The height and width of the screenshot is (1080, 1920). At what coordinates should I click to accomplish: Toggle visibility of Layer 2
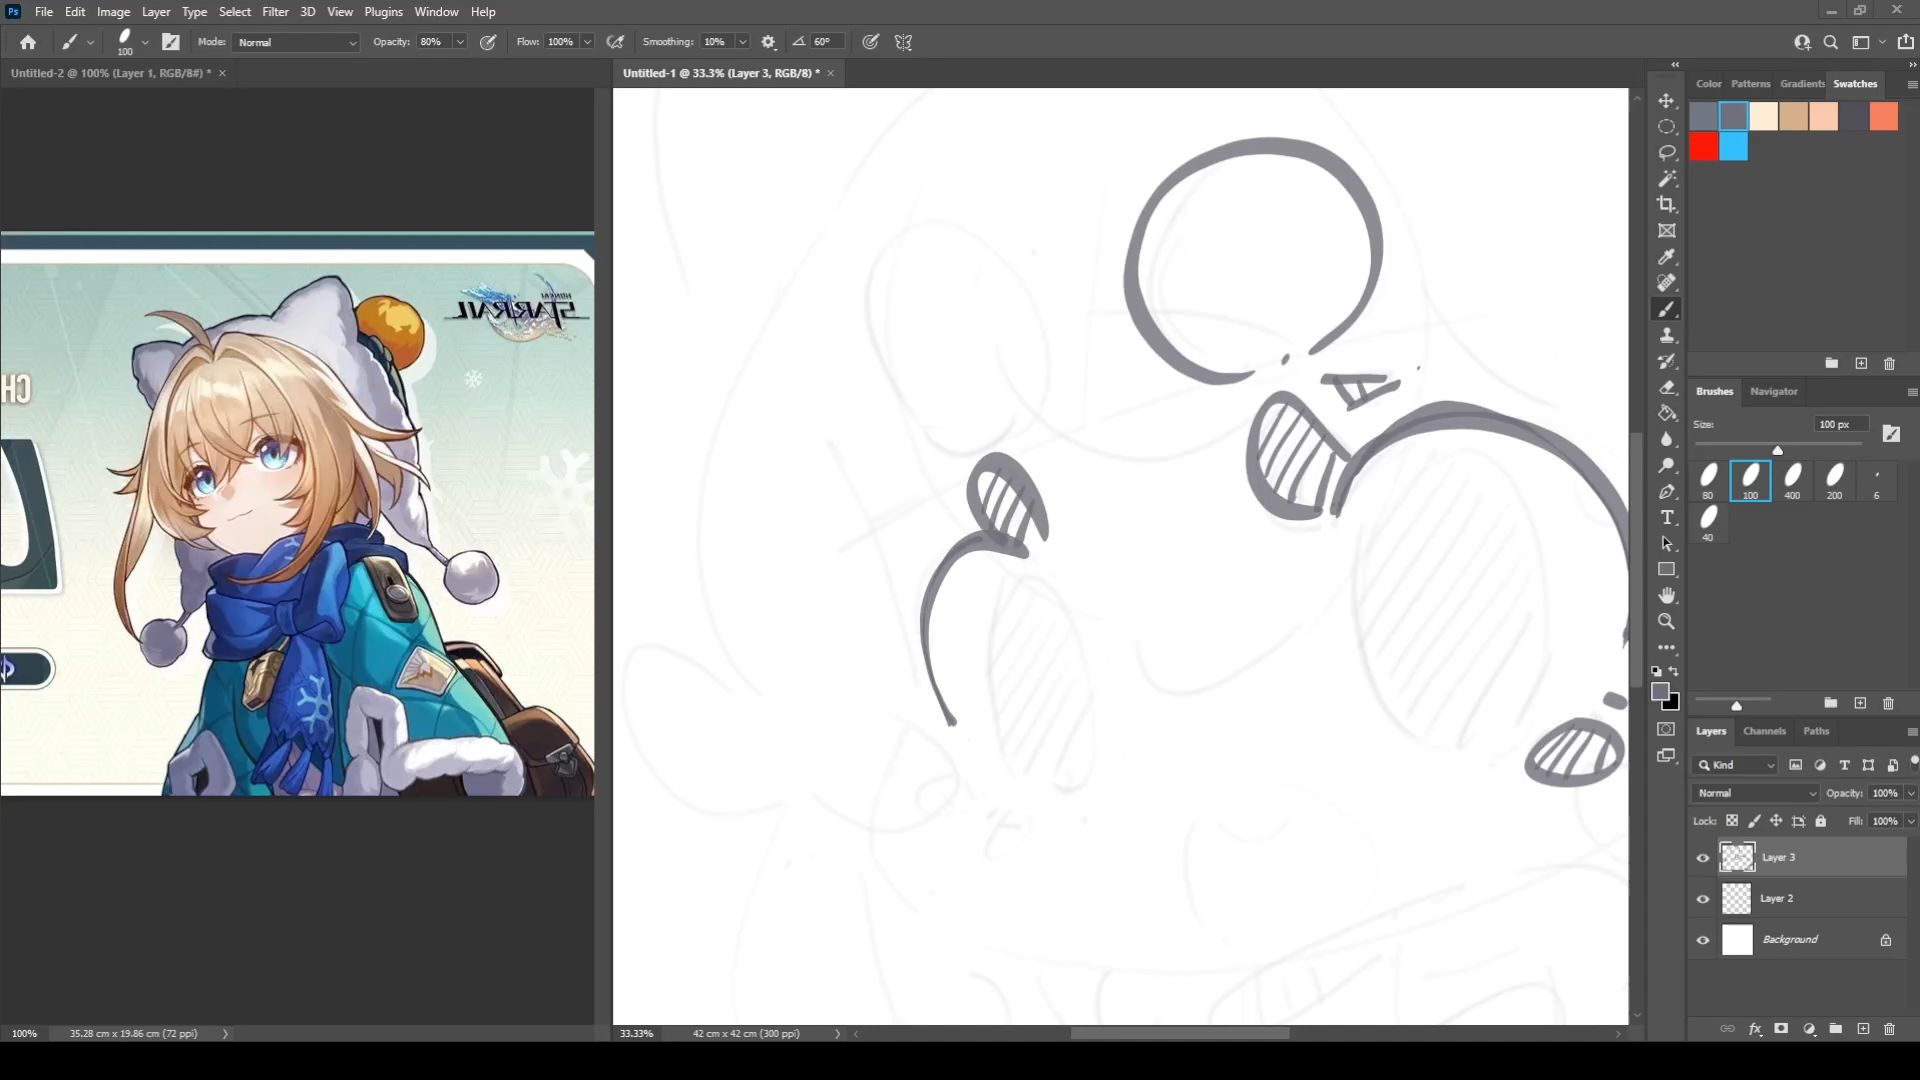coord(1703,899)
